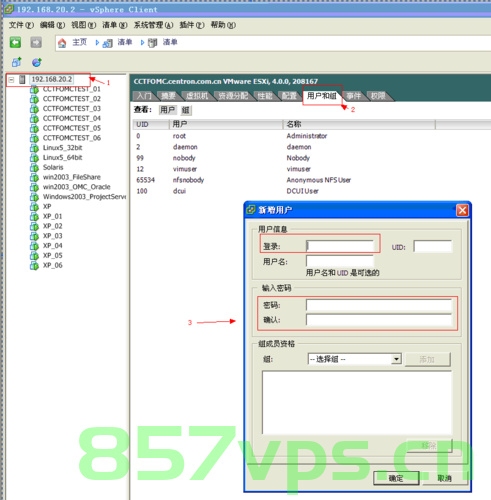Switch to the 虚拟机 tab
The width and height of the screenshot is (491, 500).
pos(197,96)
